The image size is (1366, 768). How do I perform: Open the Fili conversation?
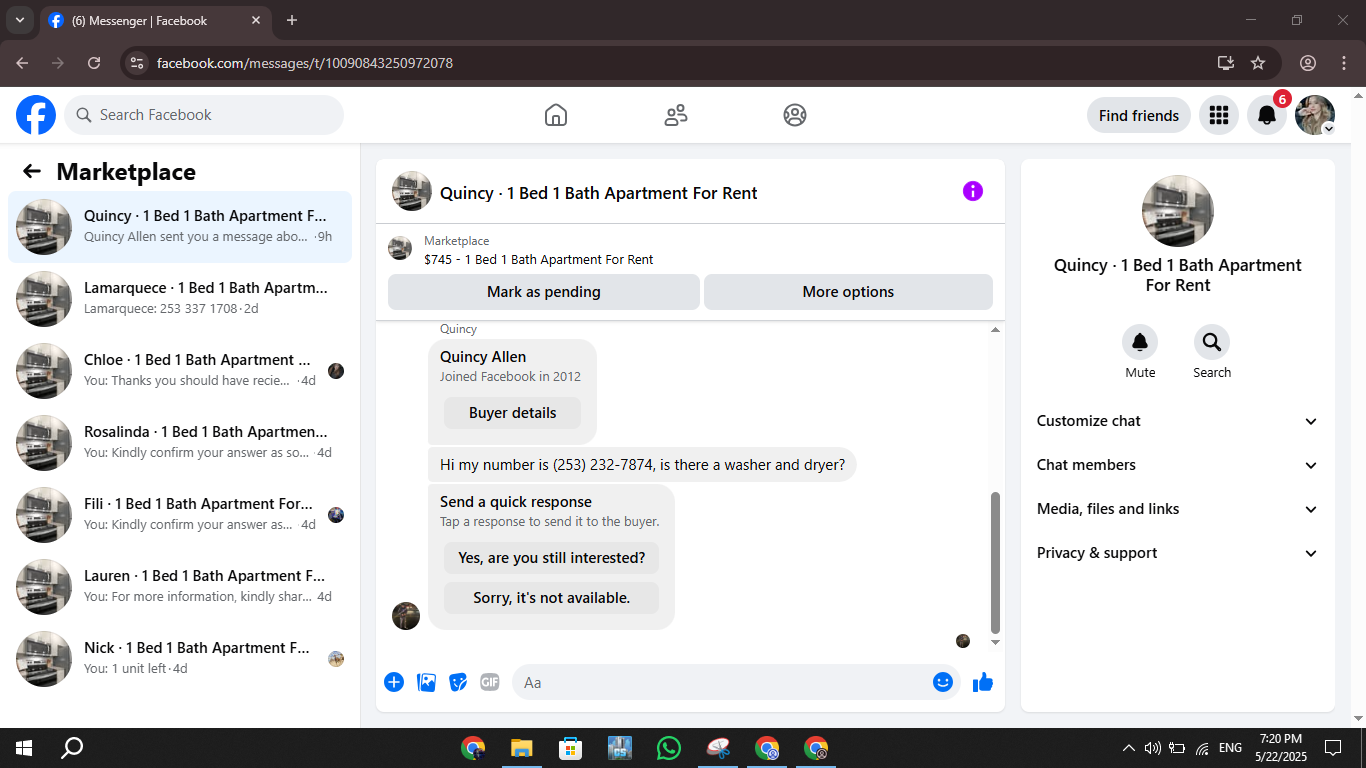click(x=180, y=515)
